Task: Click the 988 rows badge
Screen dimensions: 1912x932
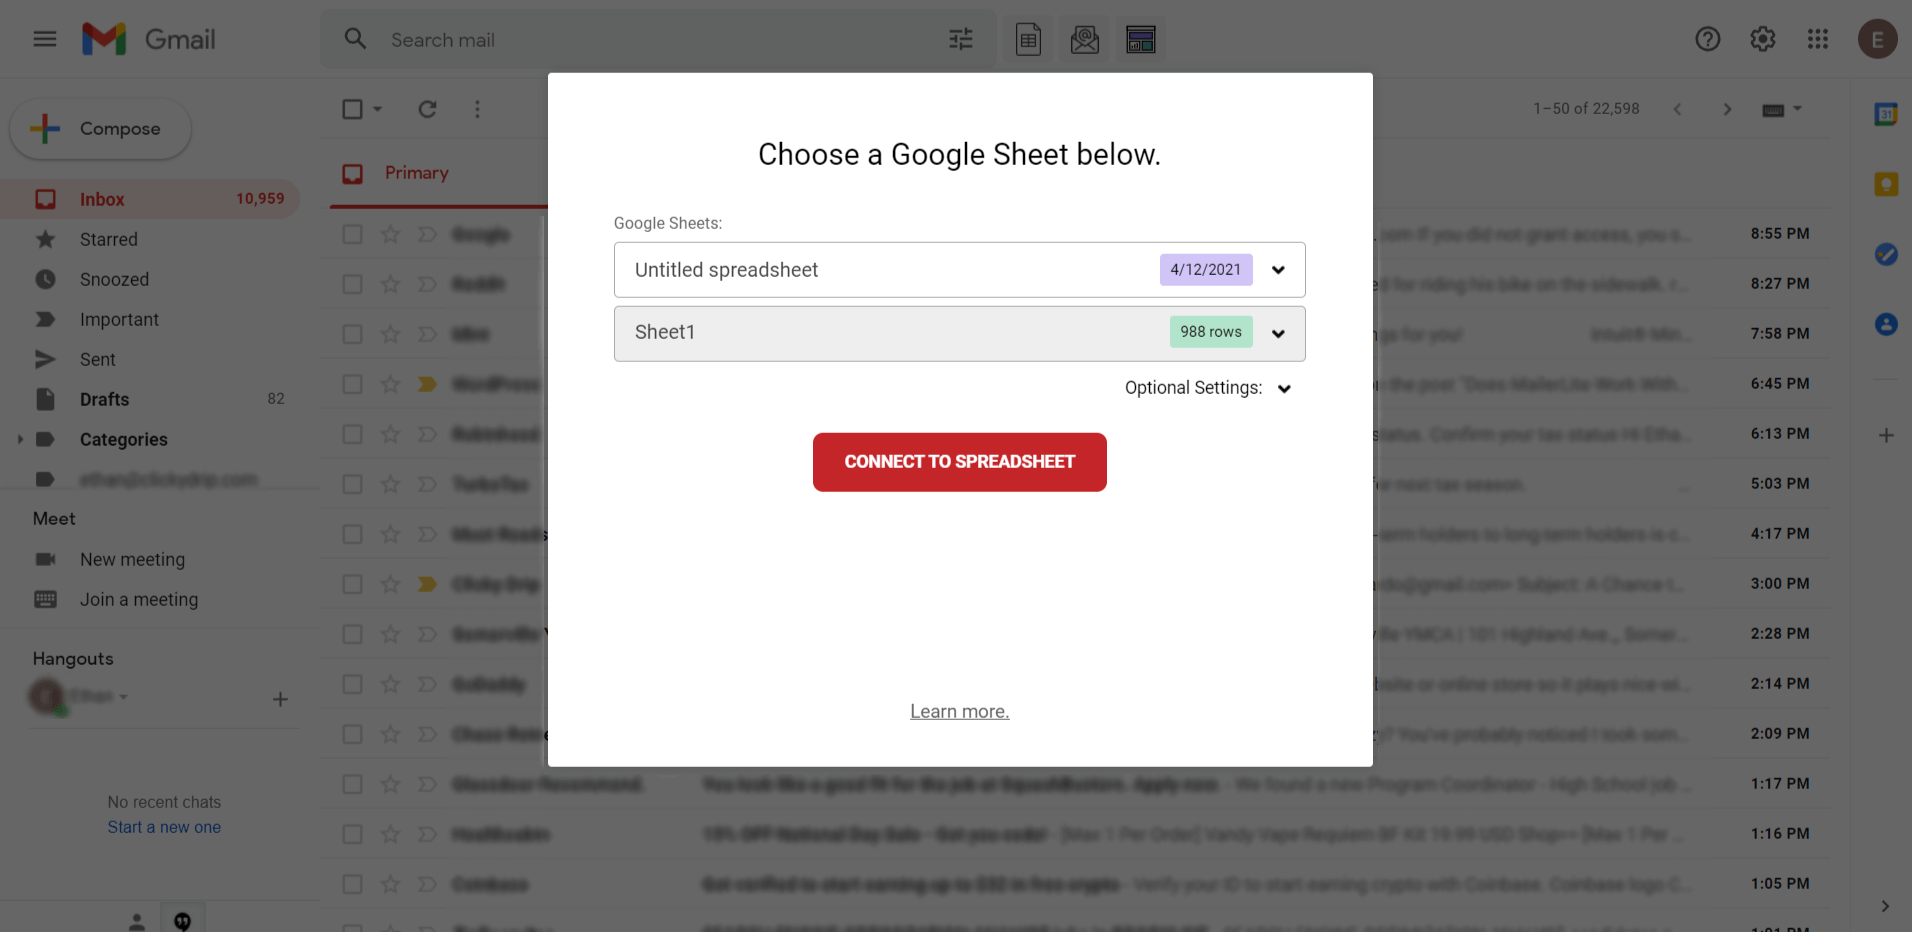Action: point(1211,332)
